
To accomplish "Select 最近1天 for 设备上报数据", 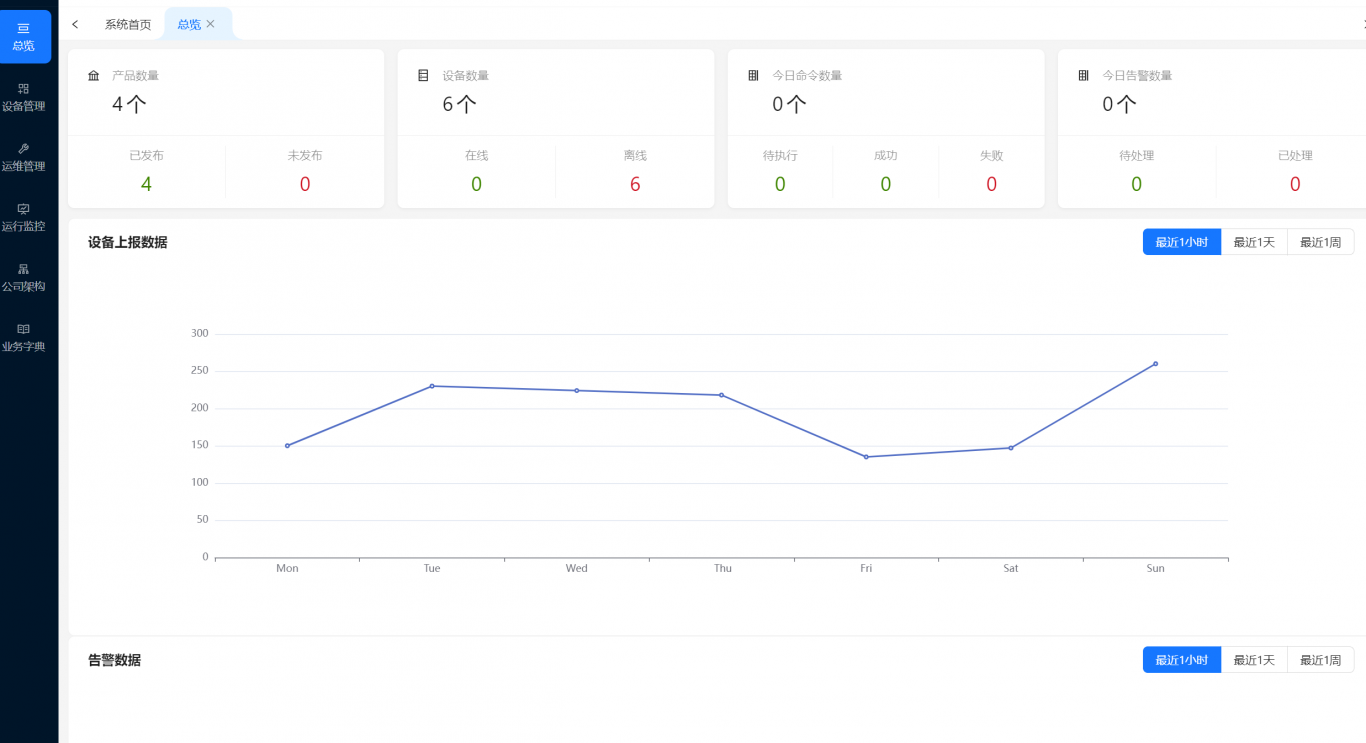I will coord(1254,242).
